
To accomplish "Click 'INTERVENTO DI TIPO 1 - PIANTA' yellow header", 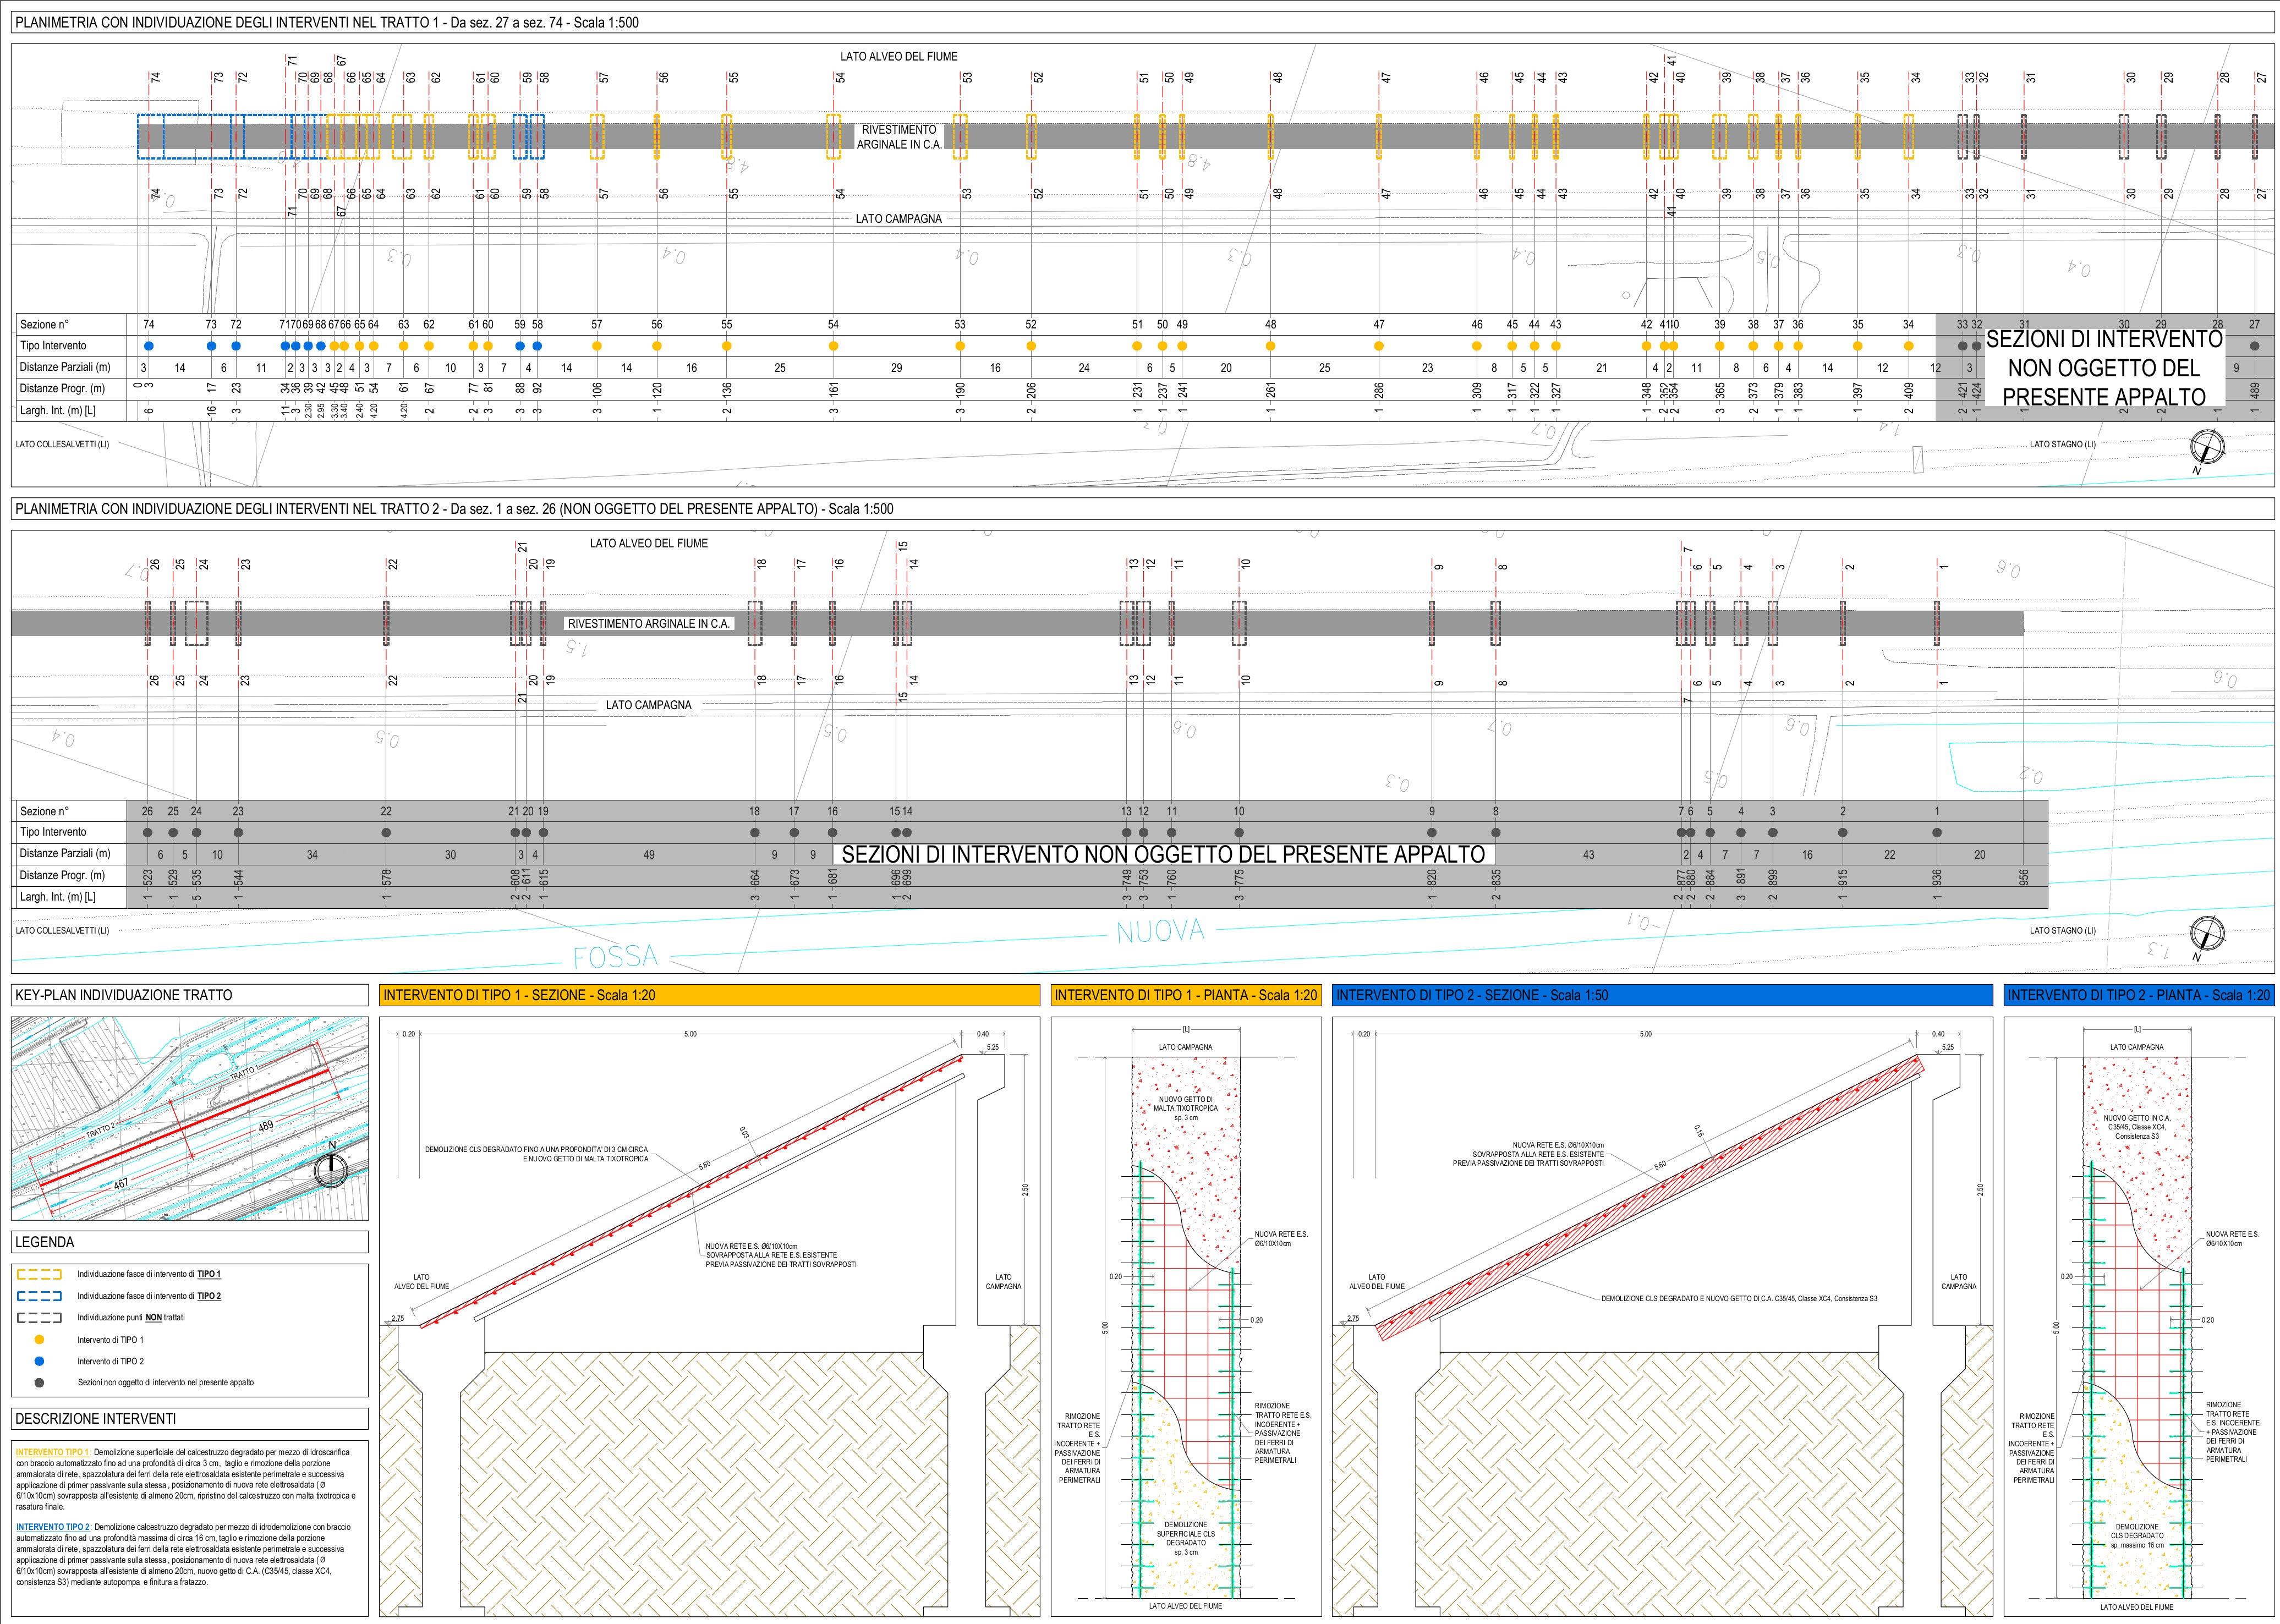I will tap(1186, 995).
